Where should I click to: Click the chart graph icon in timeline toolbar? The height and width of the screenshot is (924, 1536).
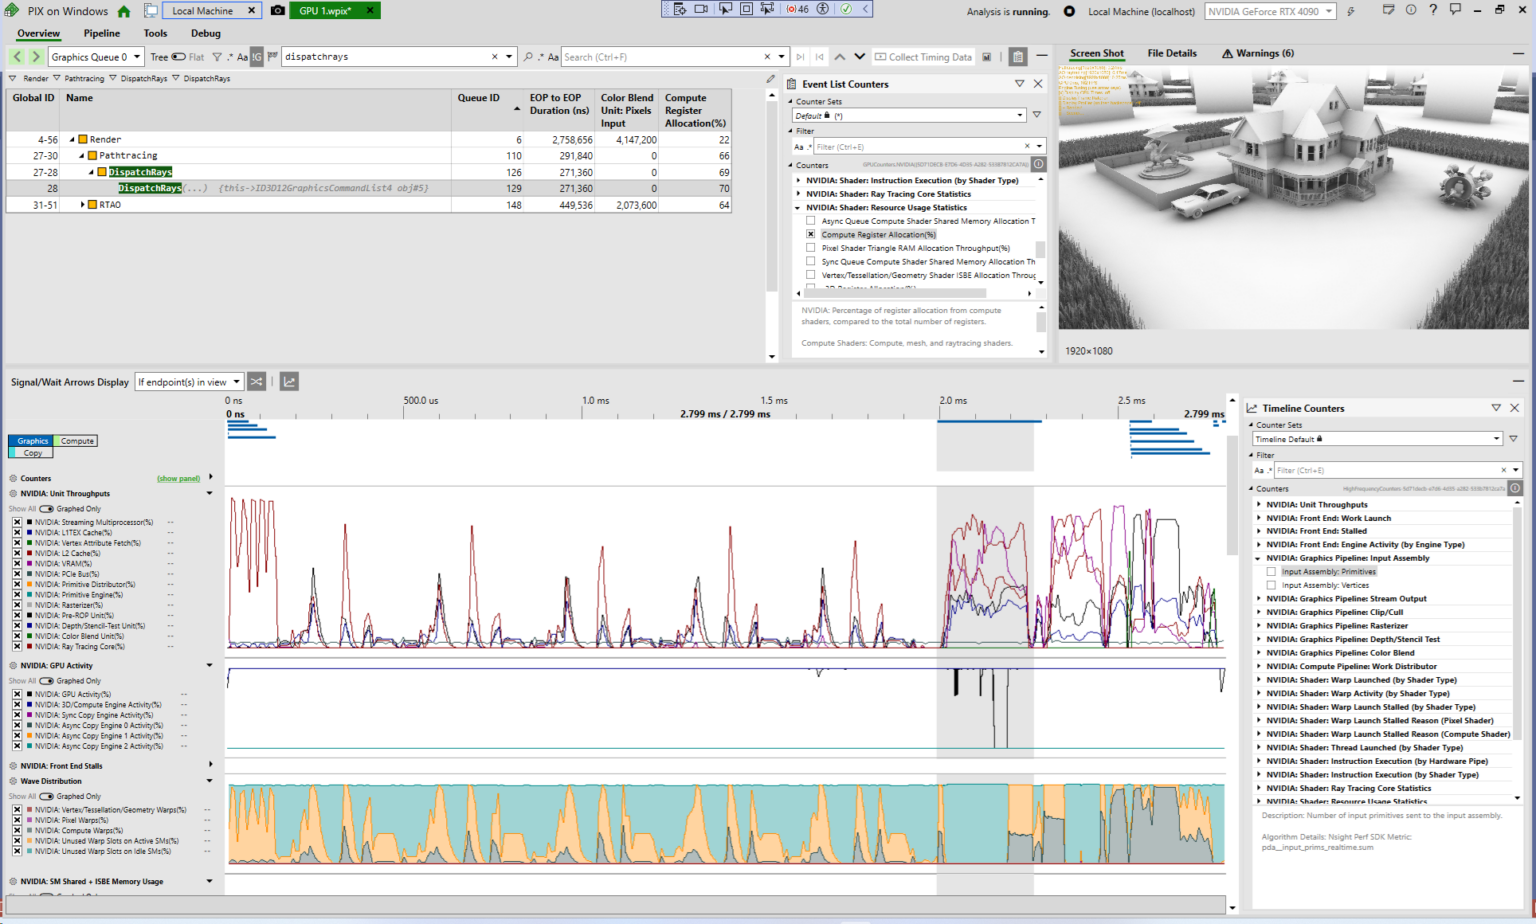click(x=289, y=382)
